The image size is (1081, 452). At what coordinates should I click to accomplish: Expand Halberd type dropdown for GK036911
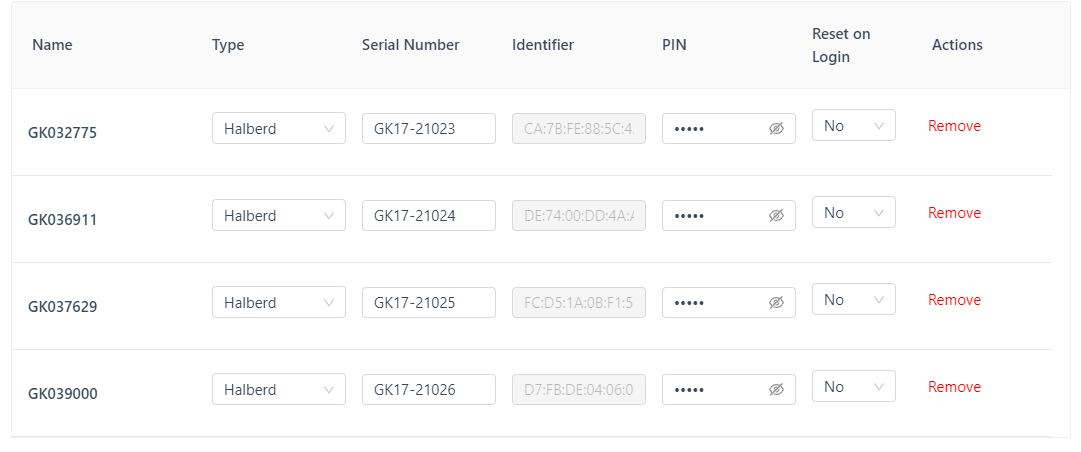click(x=278, y=216)
